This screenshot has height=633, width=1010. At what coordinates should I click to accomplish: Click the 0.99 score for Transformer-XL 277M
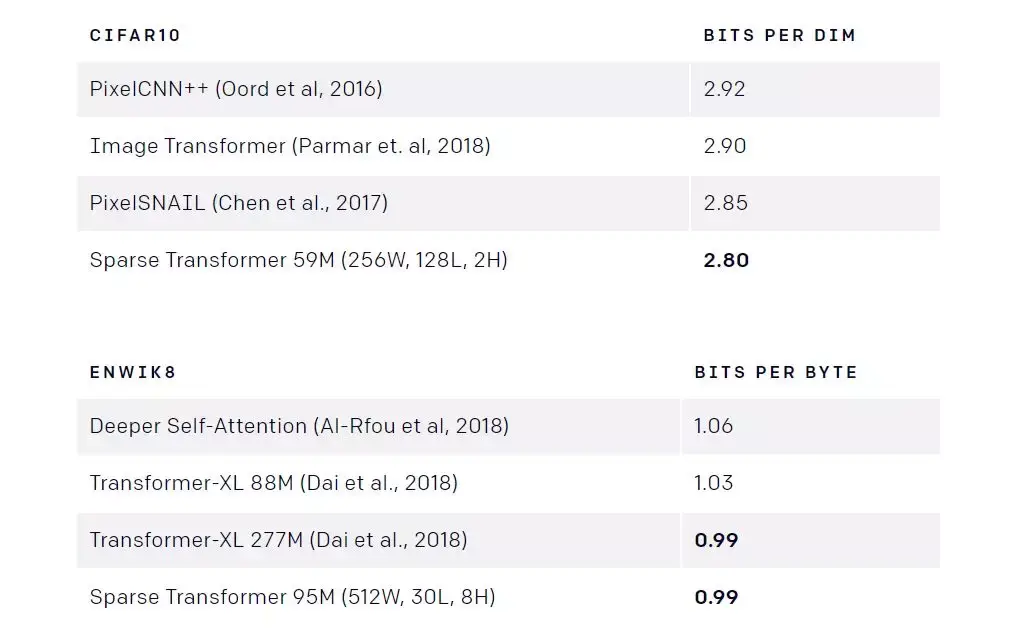click(716, 540)
